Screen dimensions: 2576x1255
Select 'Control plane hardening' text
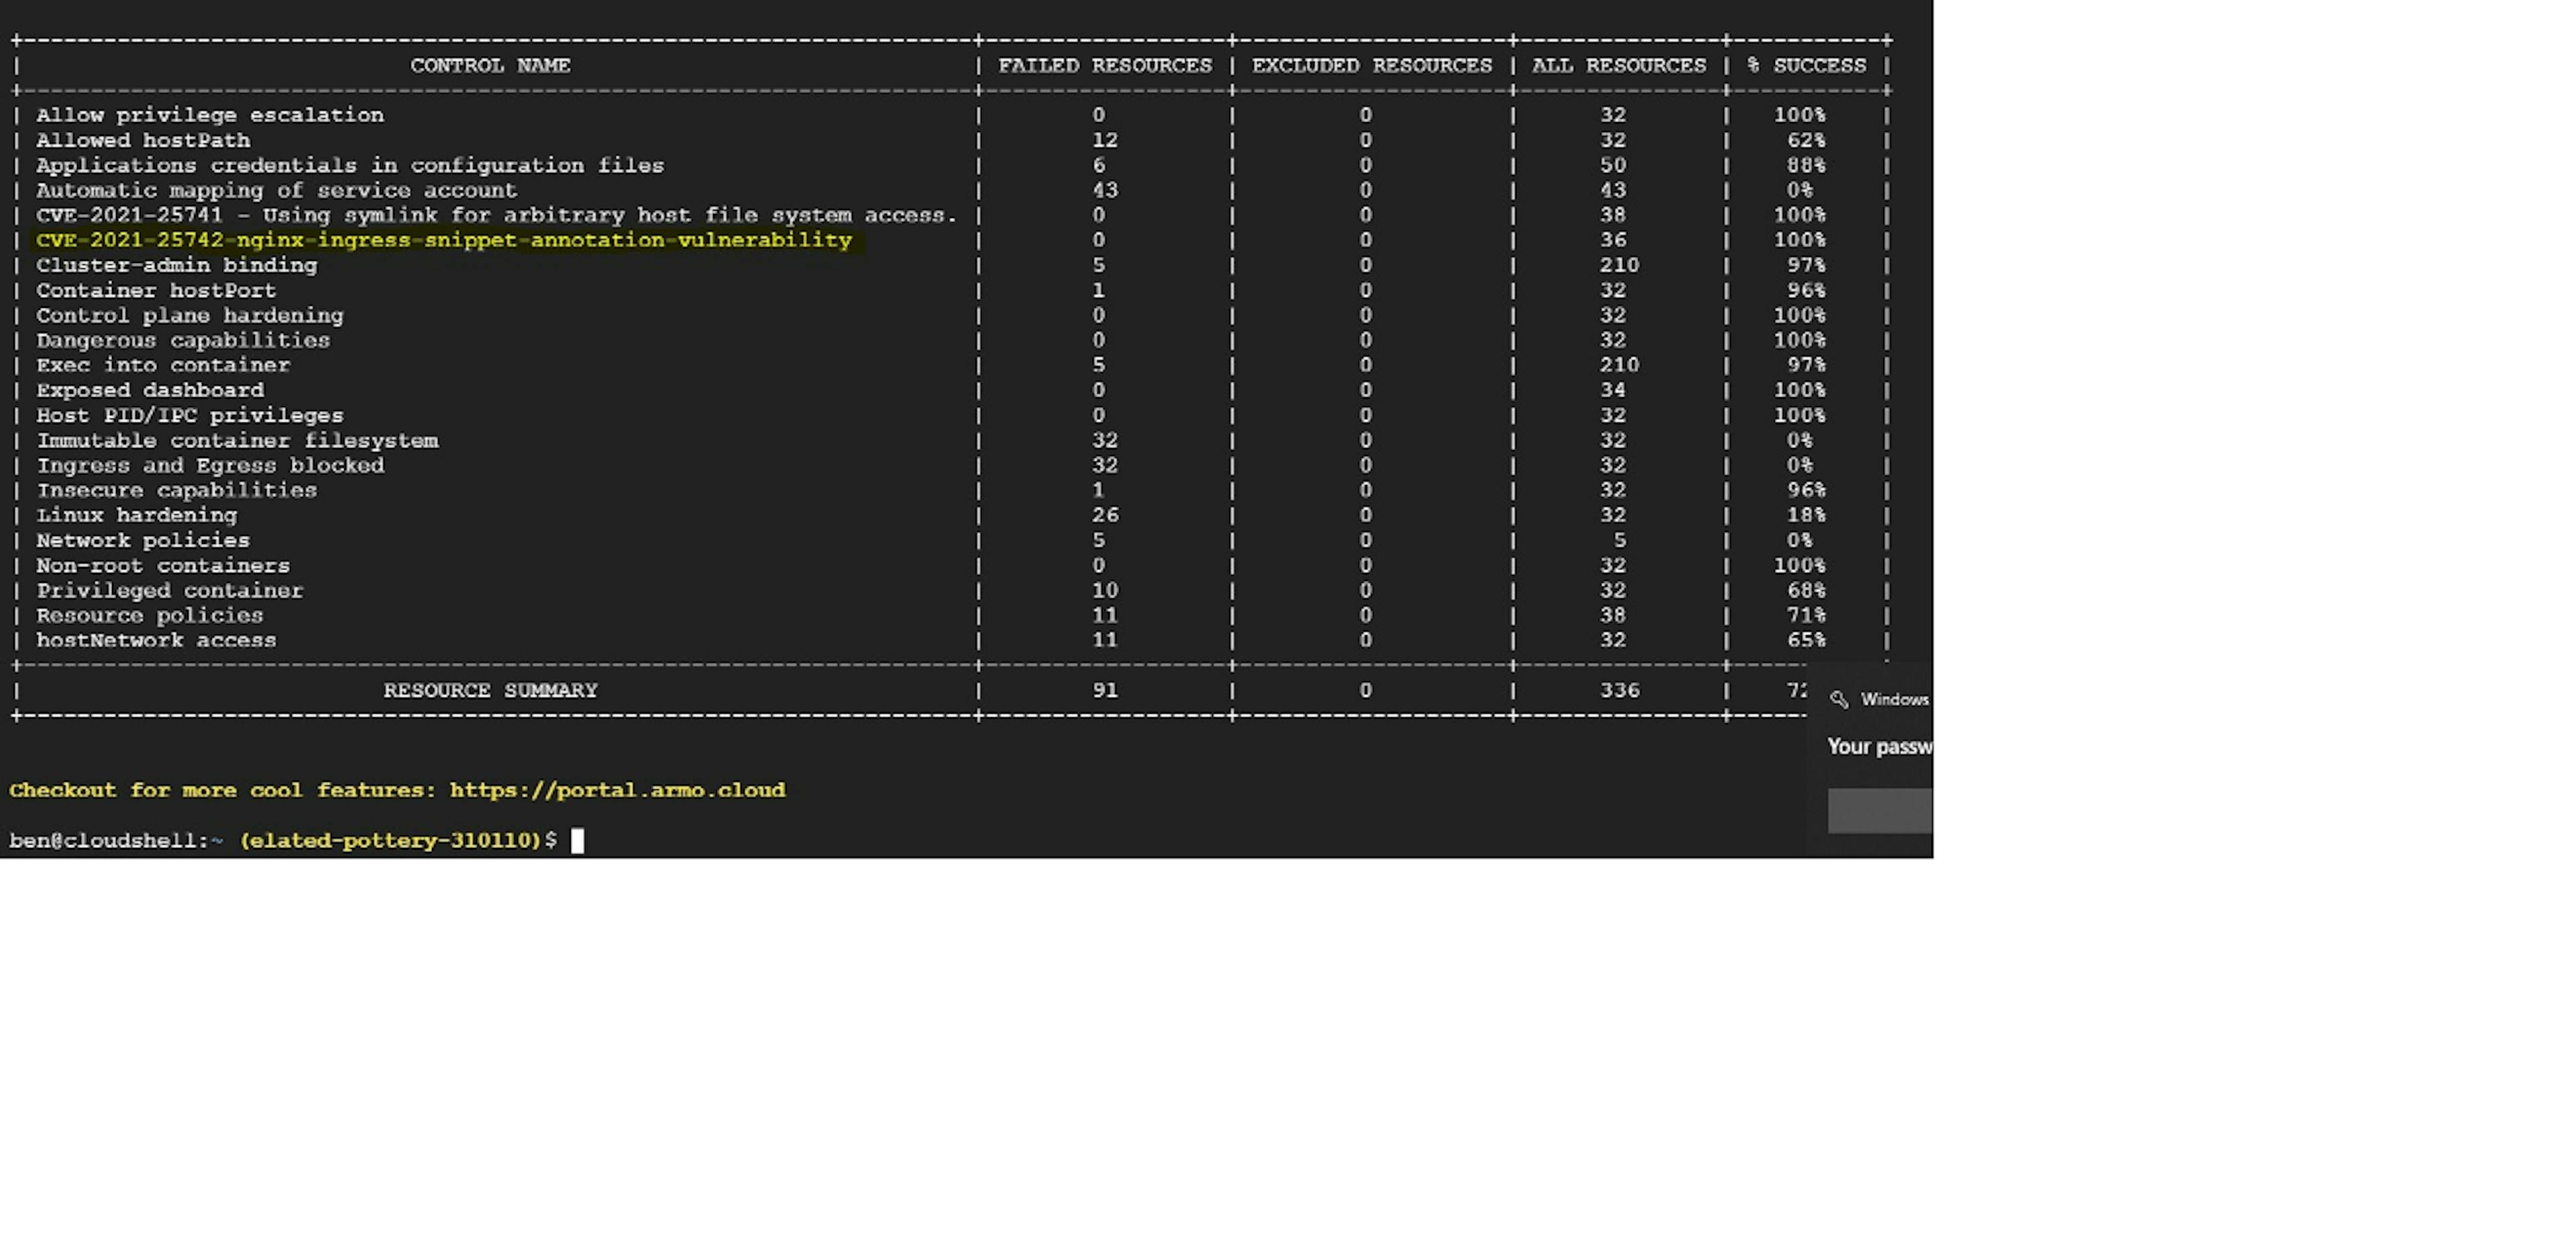coord(190,315)
